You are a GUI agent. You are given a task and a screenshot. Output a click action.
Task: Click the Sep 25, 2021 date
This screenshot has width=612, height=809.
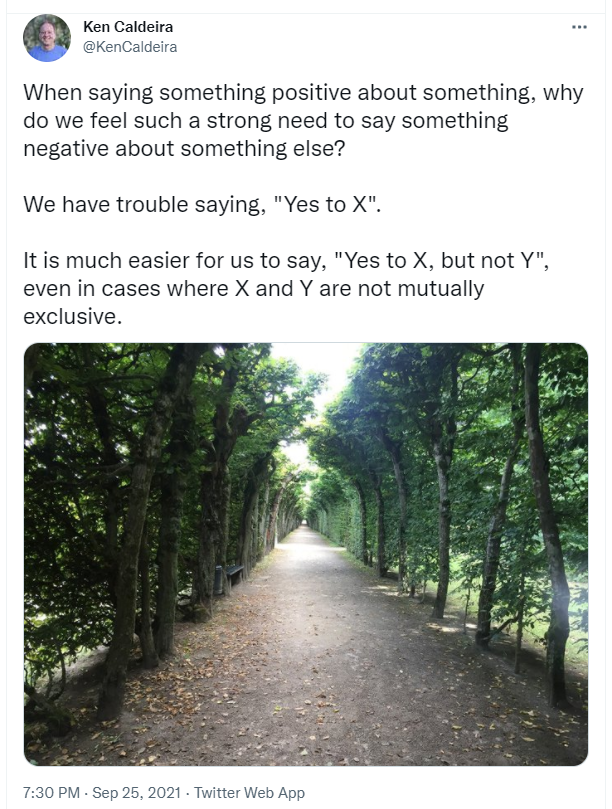[136, 792]
